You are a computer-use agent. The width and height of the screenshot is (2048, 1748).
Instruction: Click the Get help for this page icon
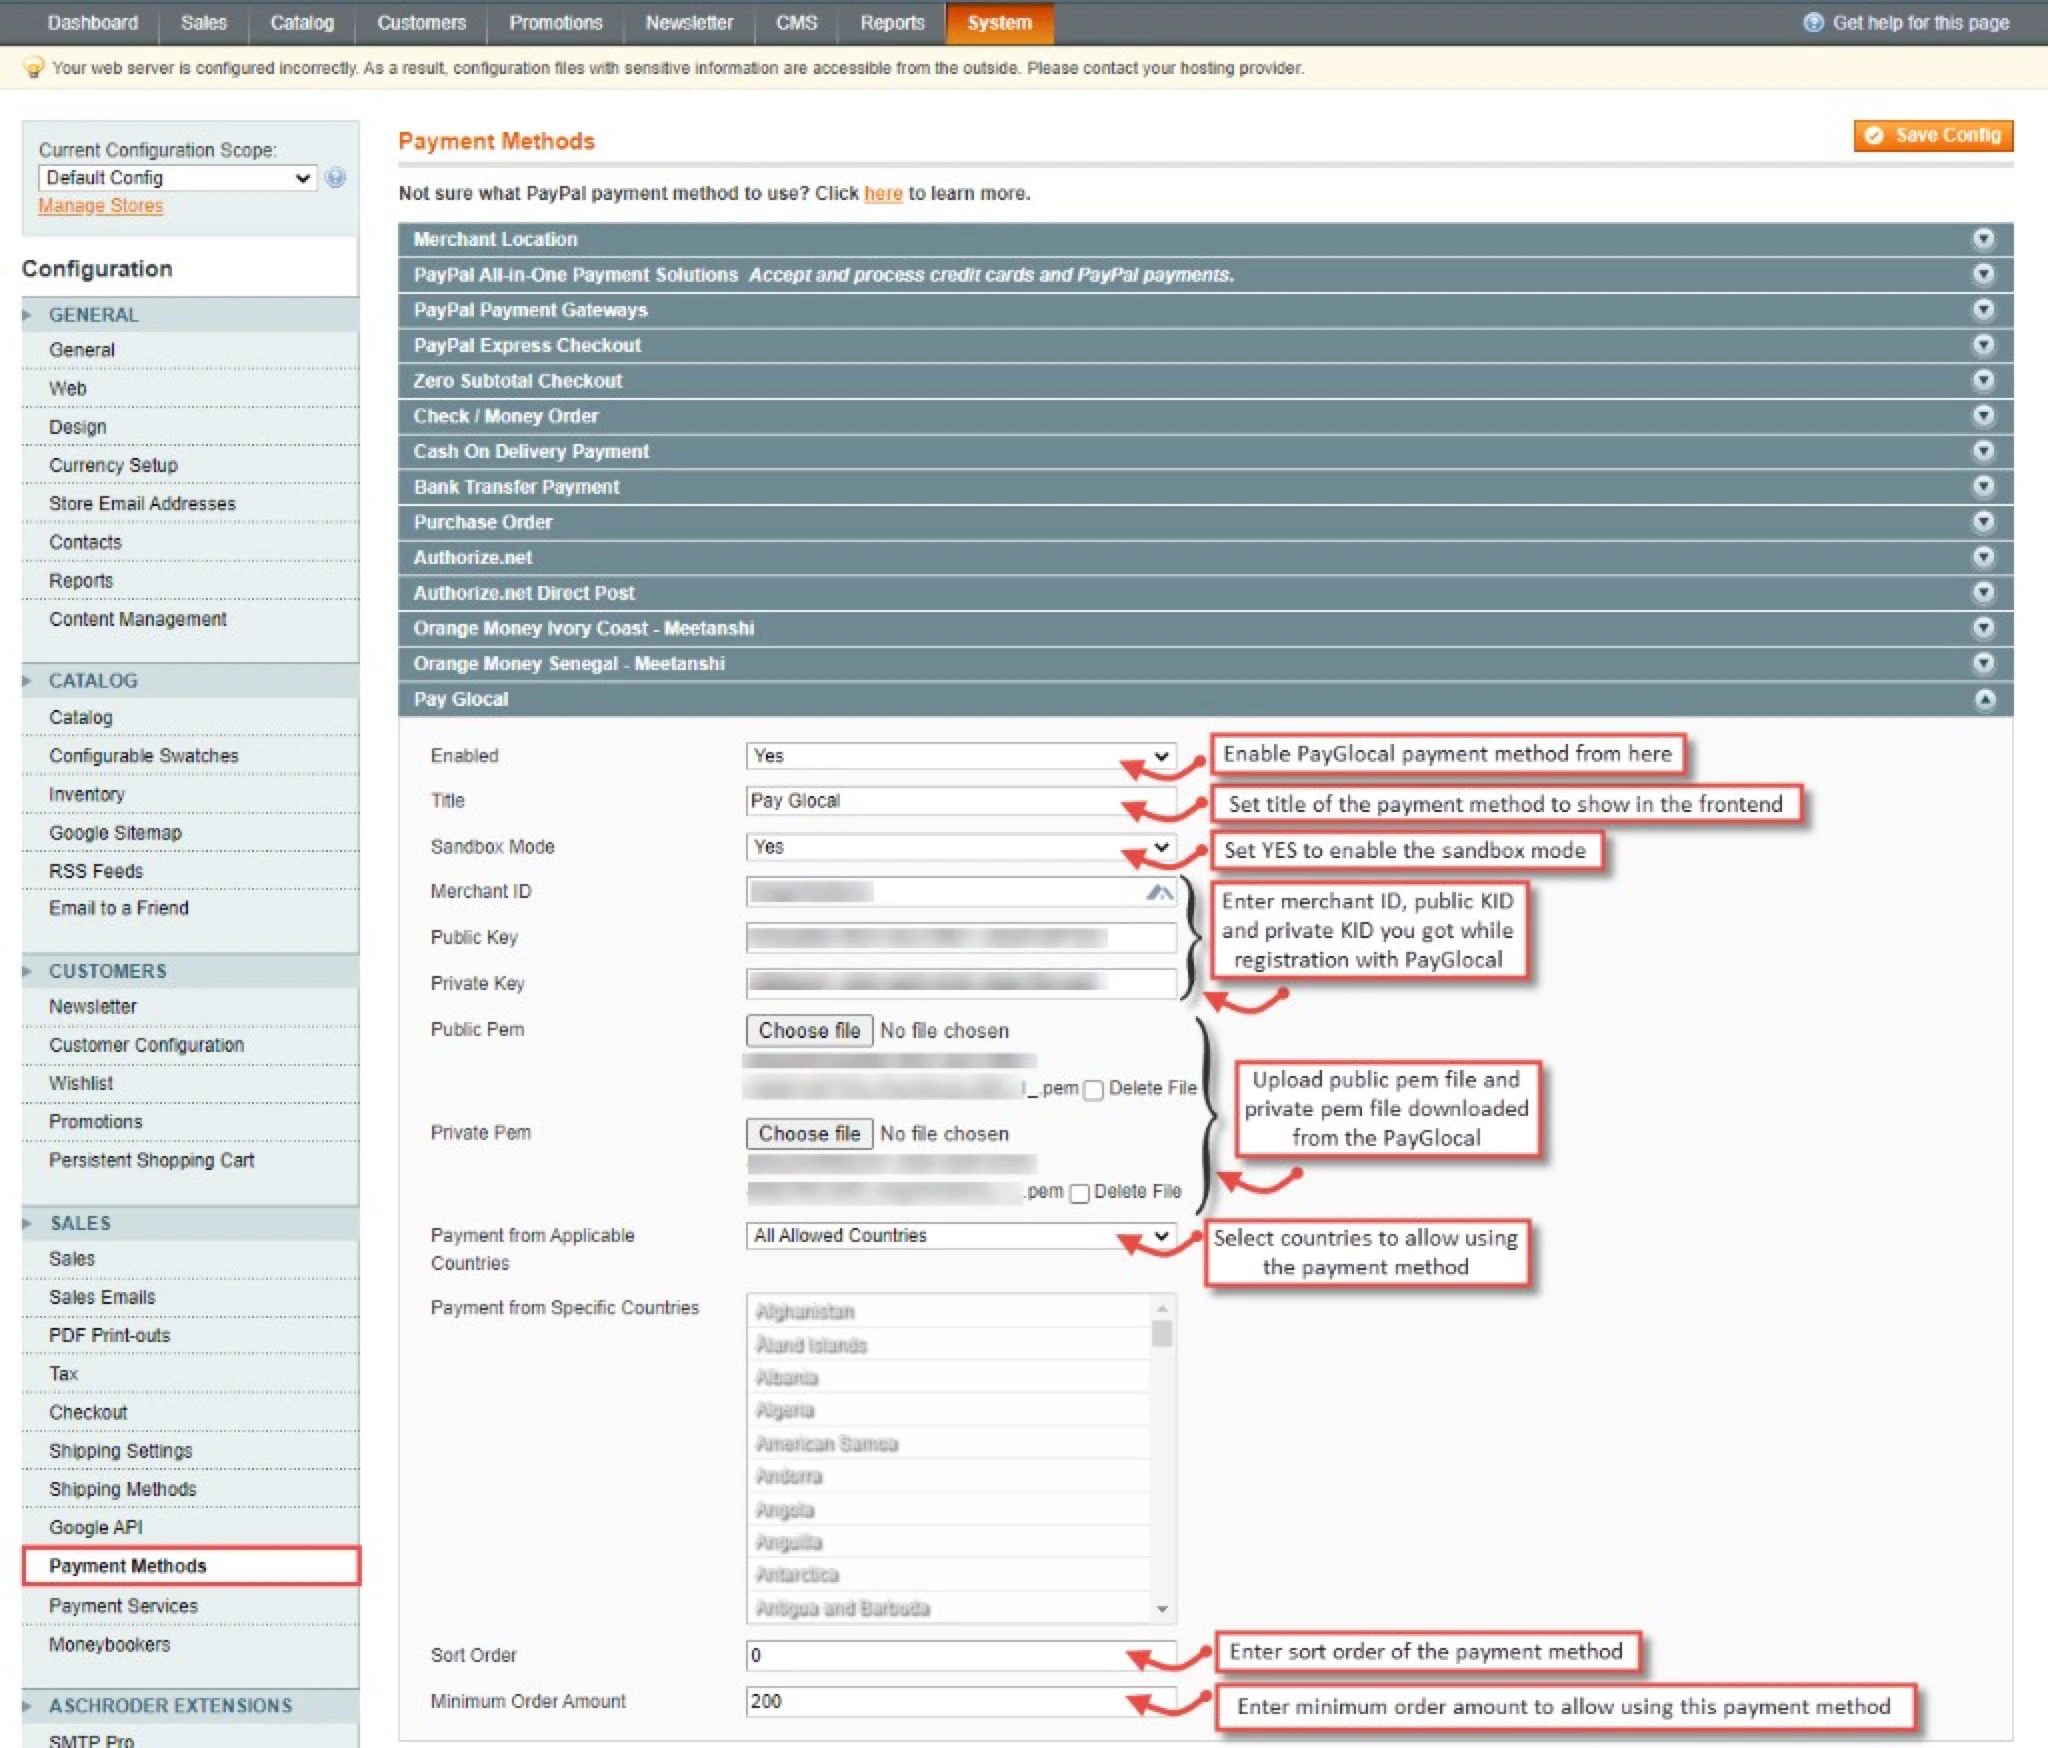click(1813, 22)
